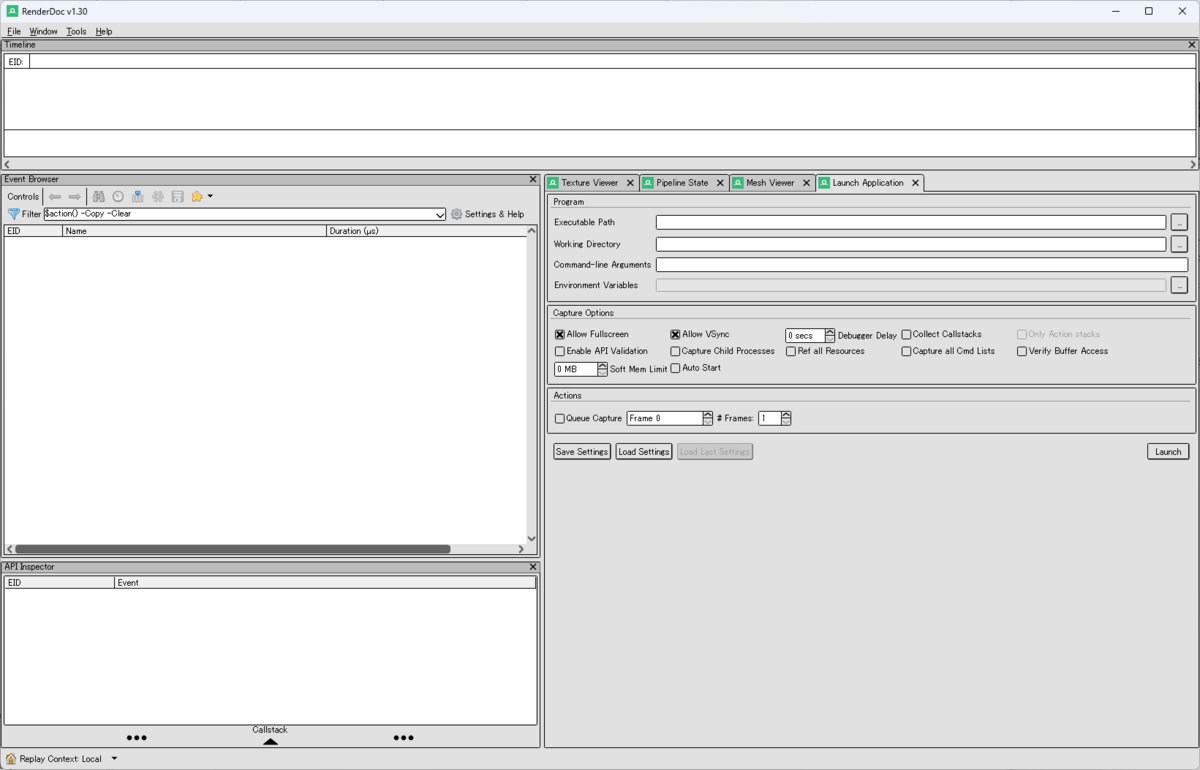Image resolution: width=1200 pixels, height=770 pixels.
Task: Adjust the # Frames stepper
Action: click(786, 419)
